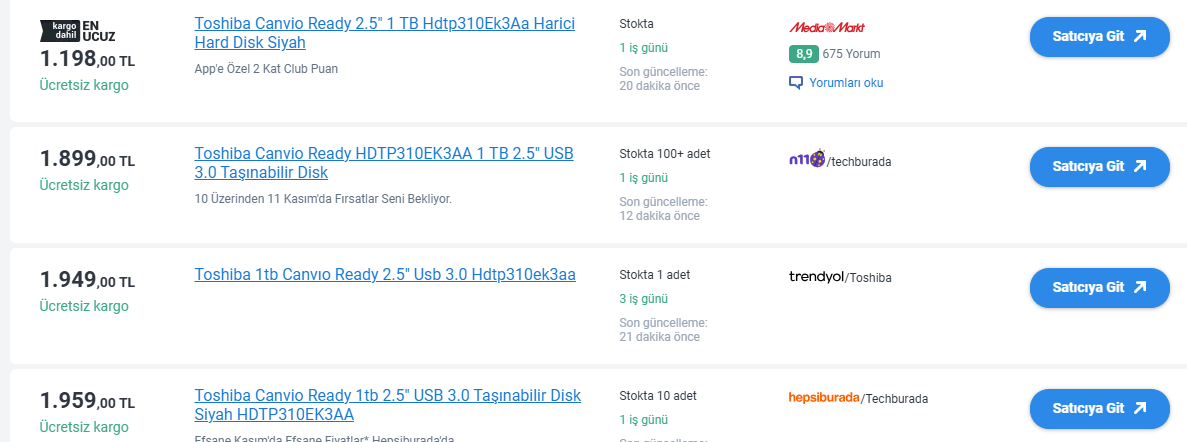The width and height of the screenshot is (1187, 442).
Task: Go to n11 seller with Satıcıya Git
Action: tap(1099, 166)
